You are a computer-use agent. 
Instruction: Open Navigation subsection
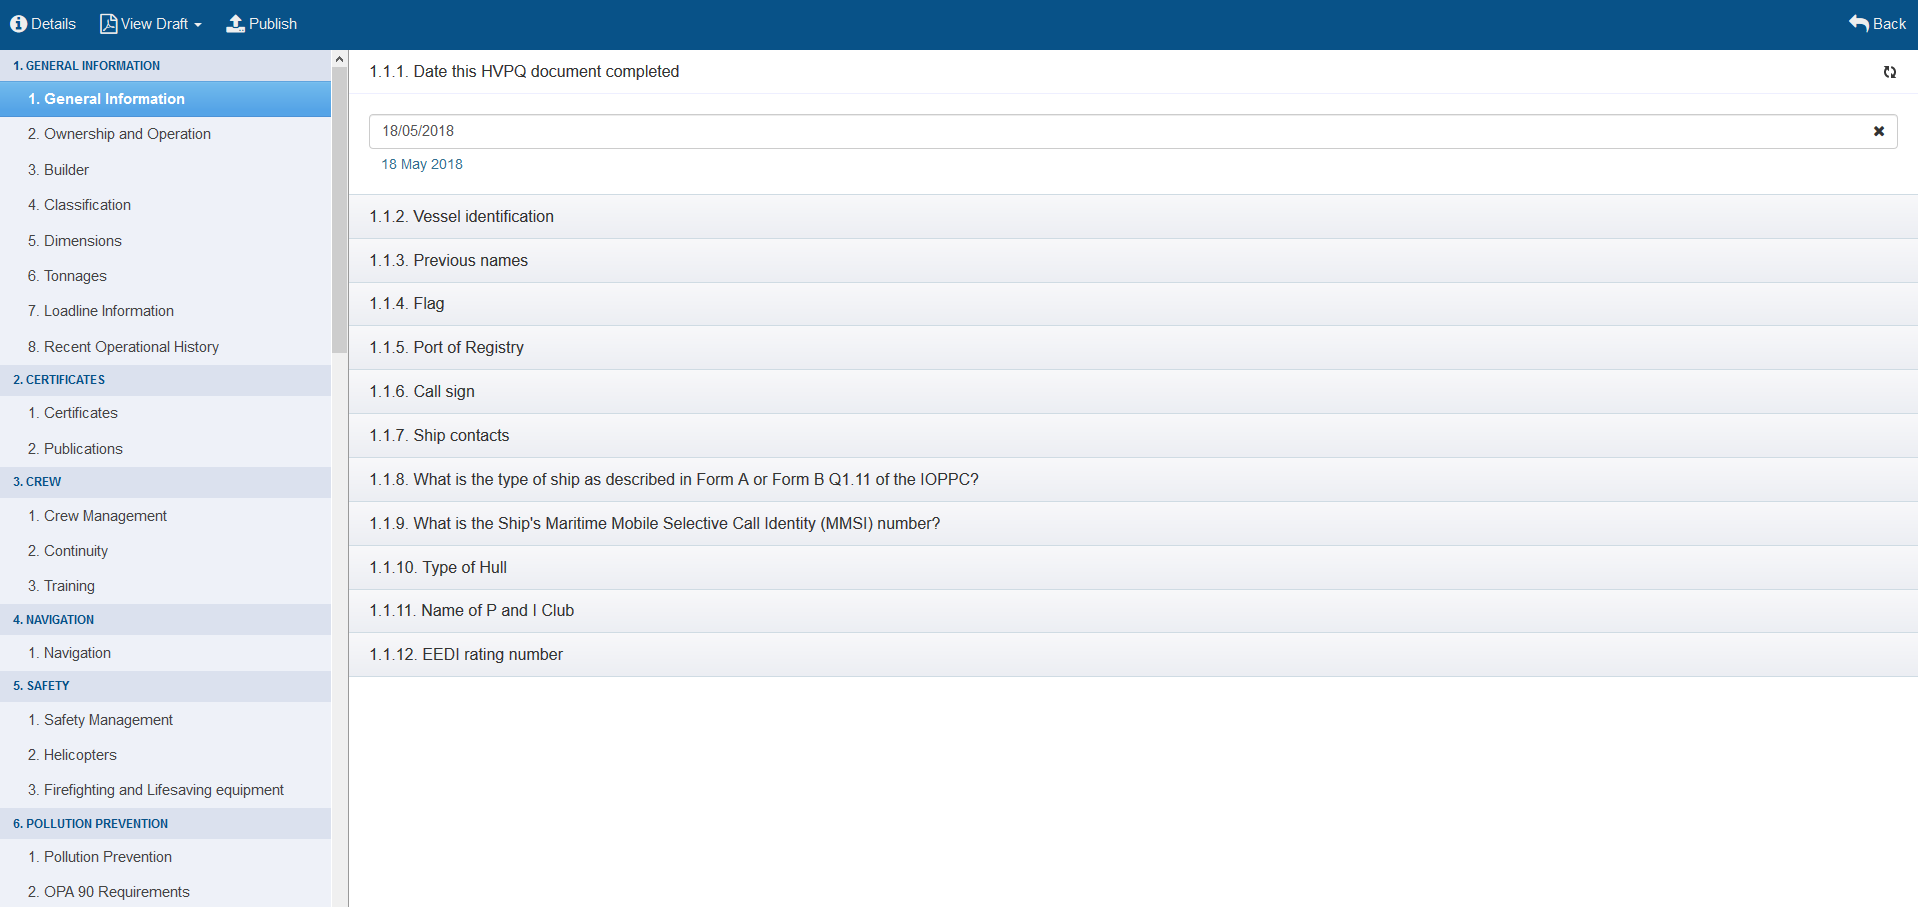pos(165,653)
